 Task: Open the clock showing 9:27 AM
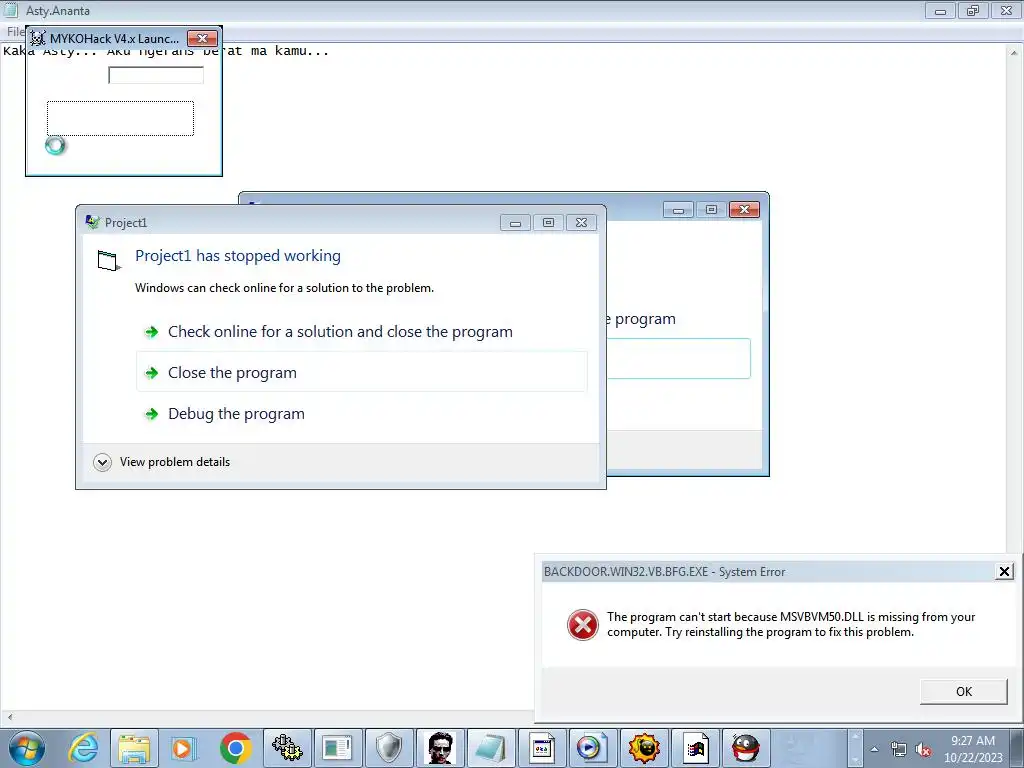coord(972,749)
